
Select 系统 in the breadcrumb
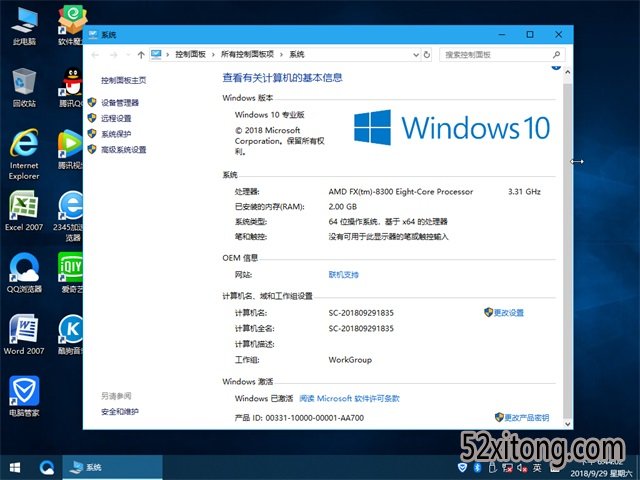pos(297,55)
